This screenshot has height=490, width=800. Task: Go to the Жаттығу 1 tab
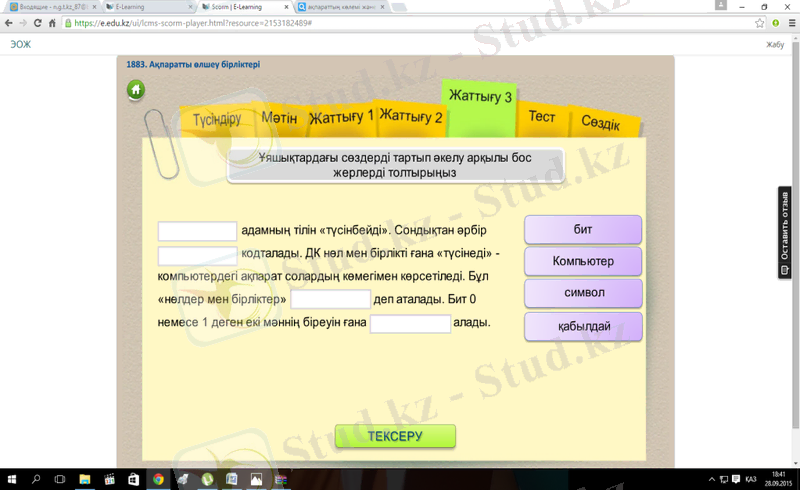click(340, 117)
